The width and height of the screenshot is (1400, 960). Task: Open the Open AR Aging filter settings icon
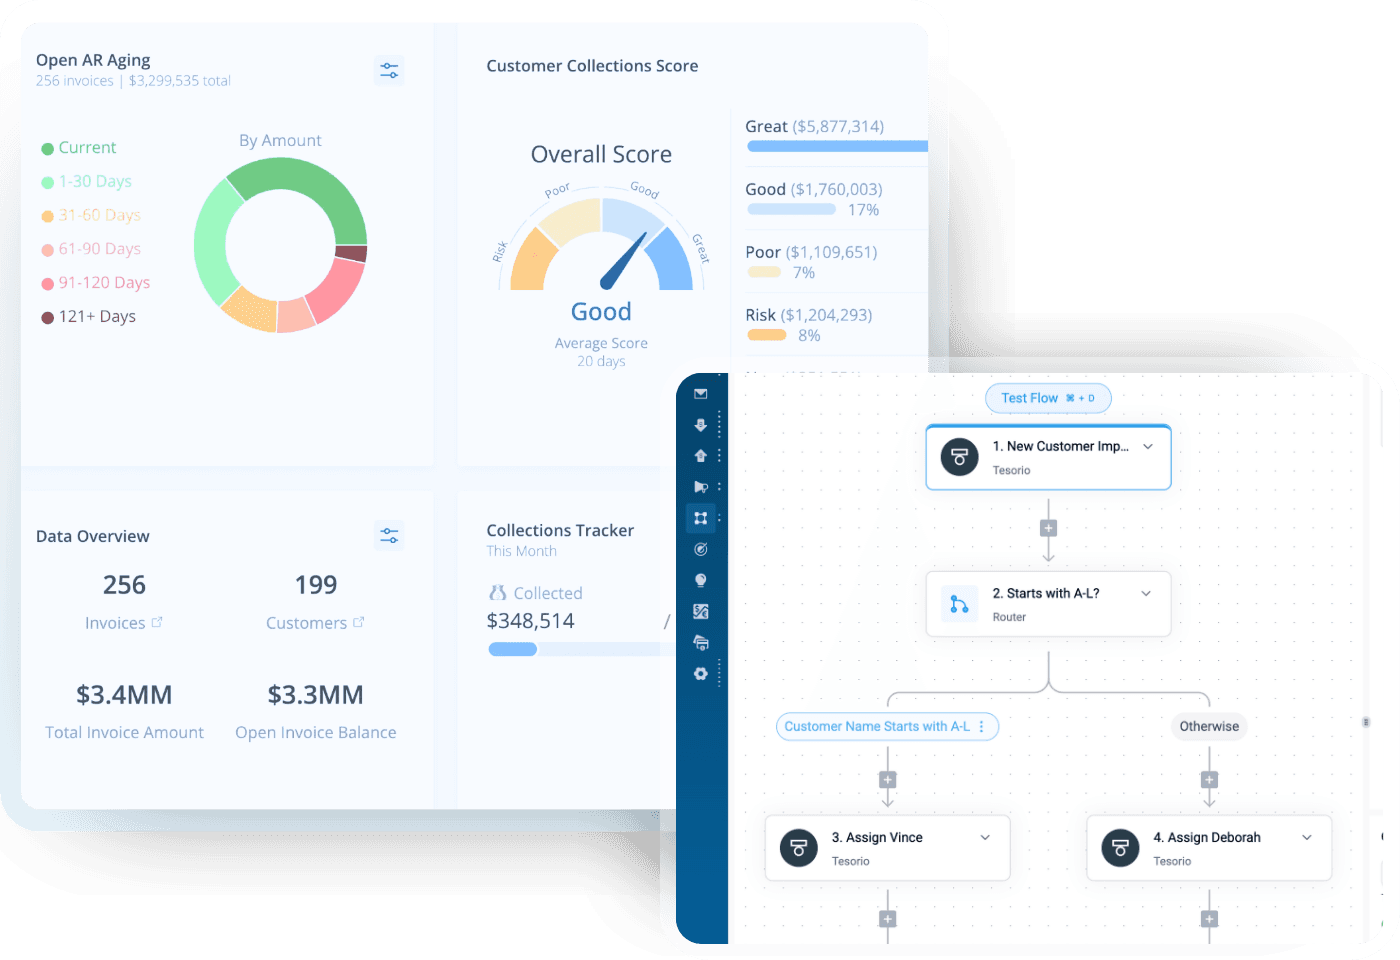point(389,70)
